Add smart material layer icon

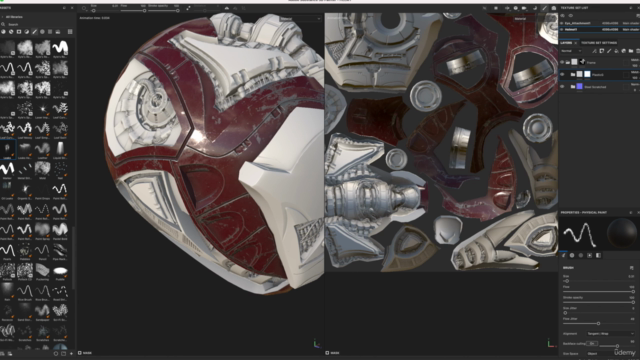coord(624,51)
